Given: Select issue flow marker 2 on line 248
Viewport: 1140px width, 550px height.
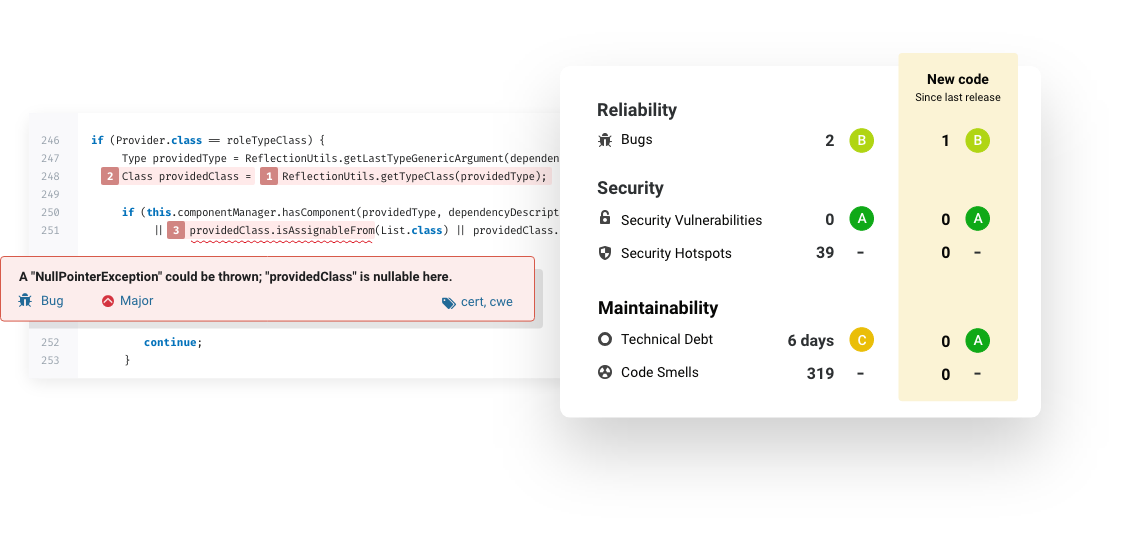Looking at the screenshot, I should 110,176.
